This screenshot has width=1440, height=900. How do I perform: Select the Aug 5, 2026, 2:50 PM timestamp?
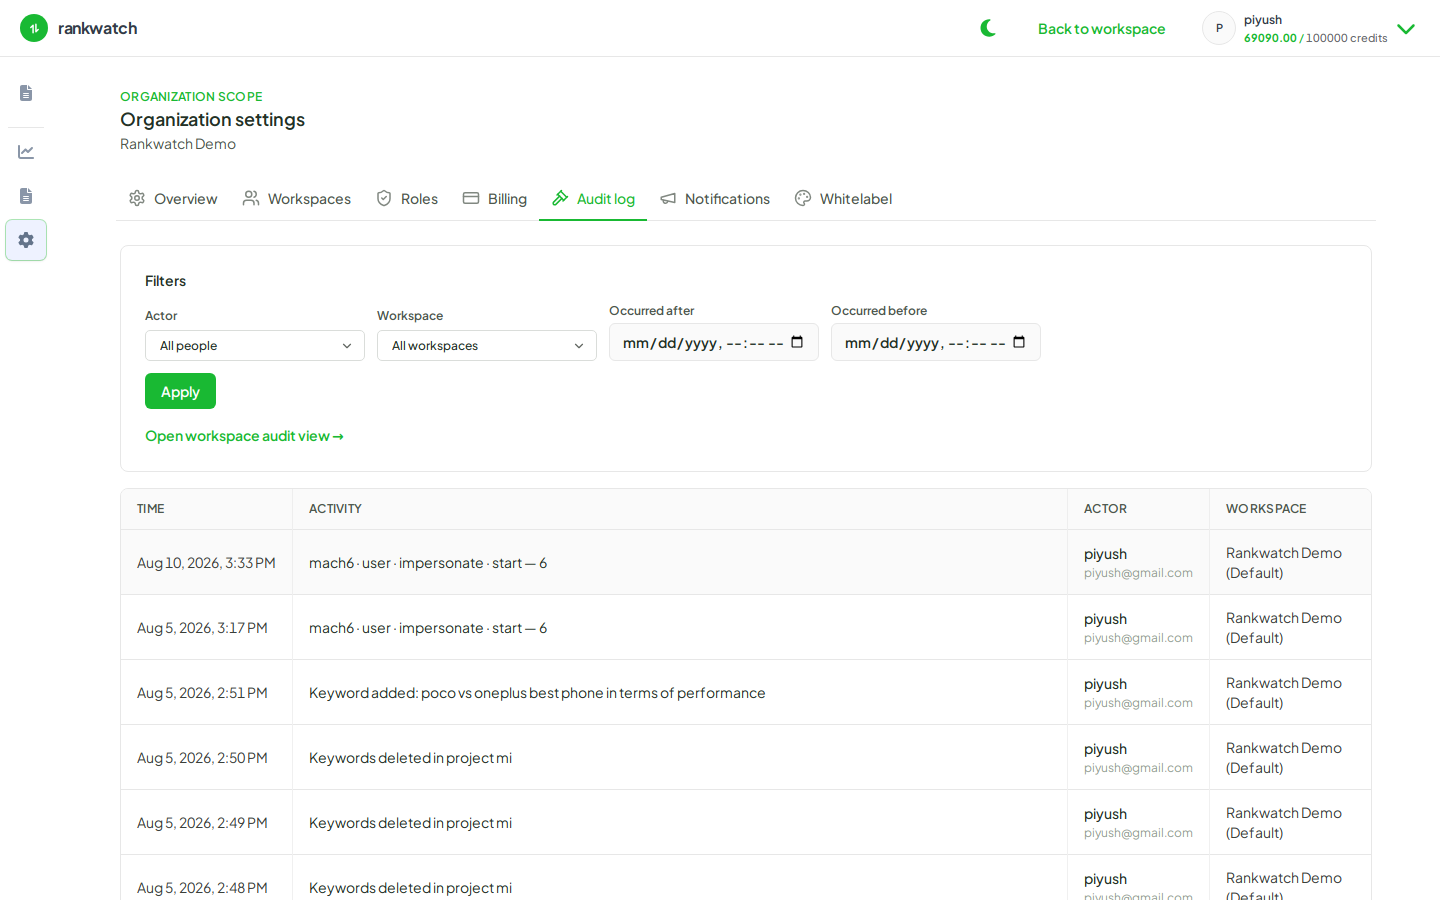(x=202, y=758)
